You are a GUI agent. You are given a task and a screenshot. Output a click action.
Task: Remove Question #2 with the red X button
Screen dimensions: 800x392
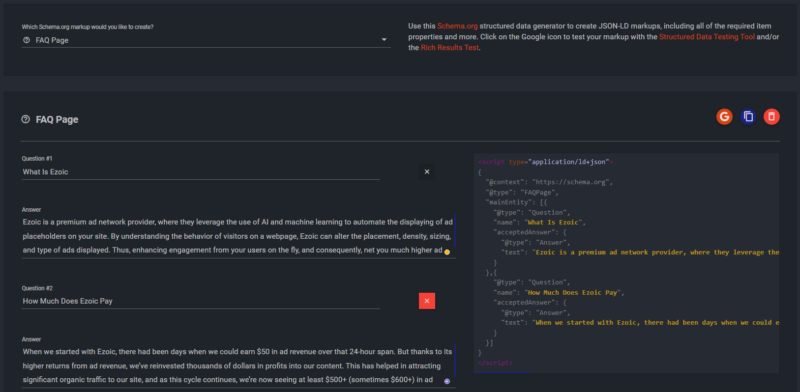tap(427, 301)
